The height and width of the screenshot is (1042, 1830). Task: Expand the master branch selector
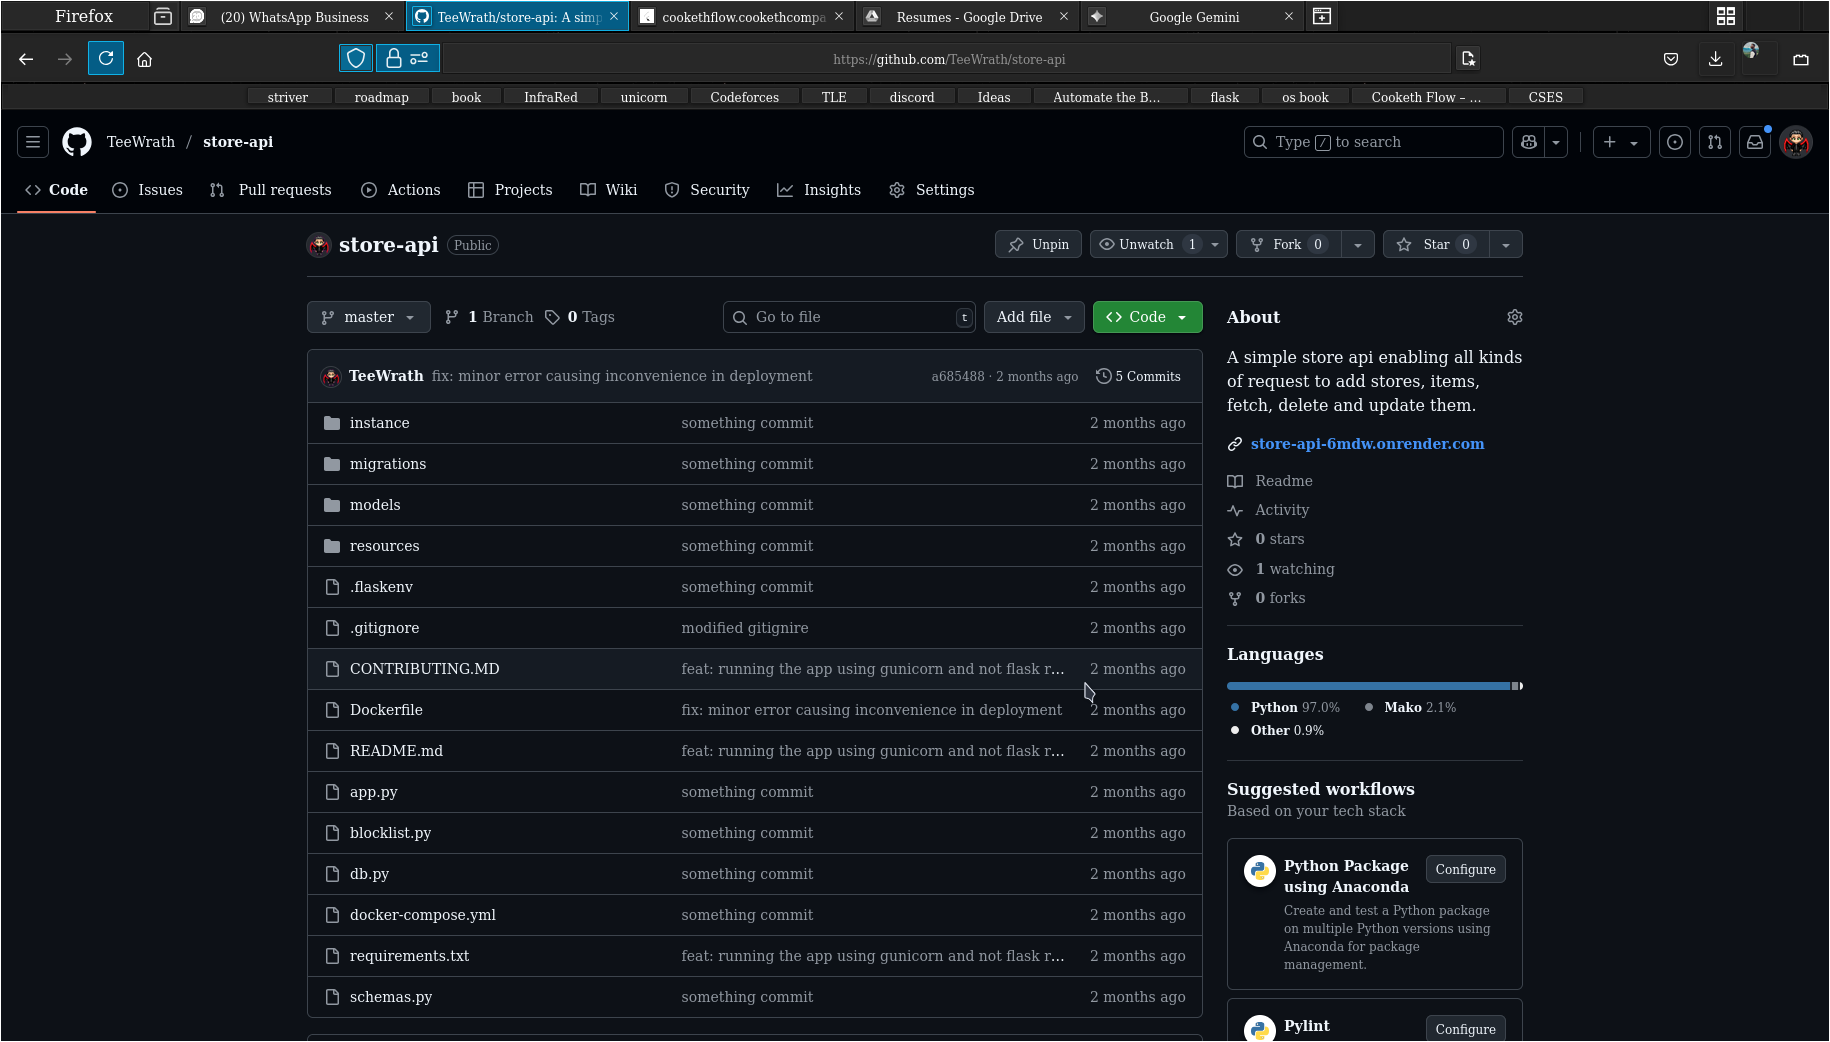point(369,317)
